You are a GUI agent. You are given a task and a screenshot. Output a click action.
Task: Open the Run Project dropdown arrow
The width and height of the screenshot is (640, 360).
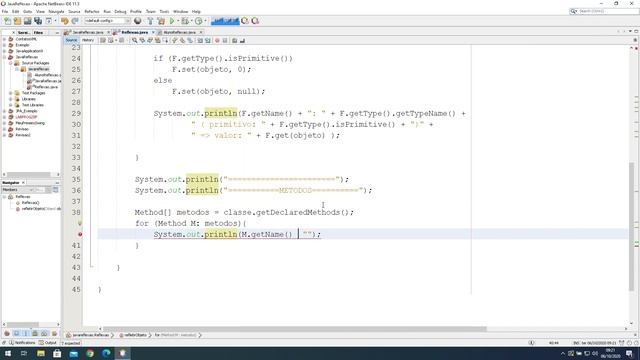(x=178, y=21)
